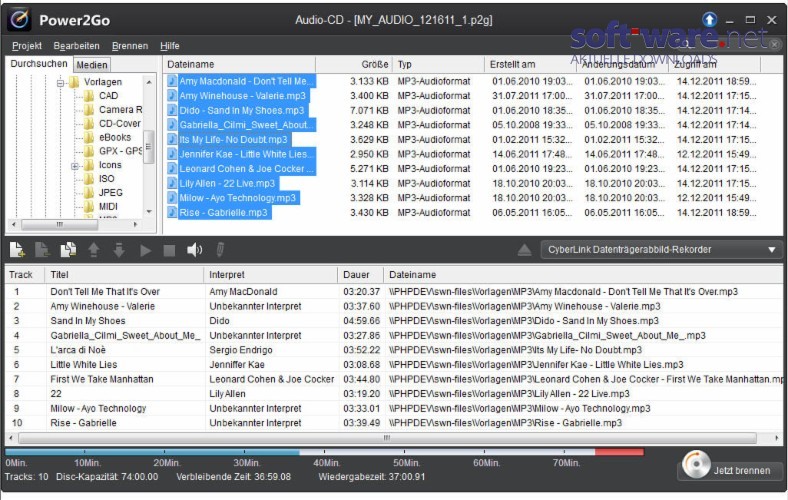Click the eBooks folder icon
The height and width of the screenshot is (500, 788).
pos(89,137)
